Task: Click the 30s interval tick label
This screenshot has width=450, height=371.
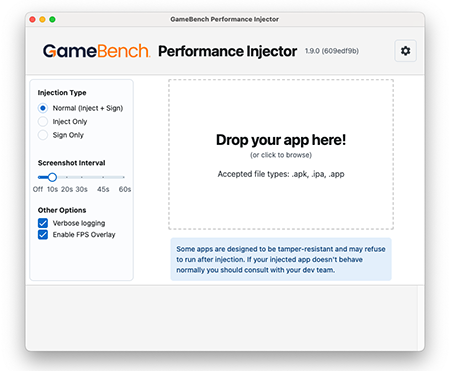Action: click(x=81, y=189)
